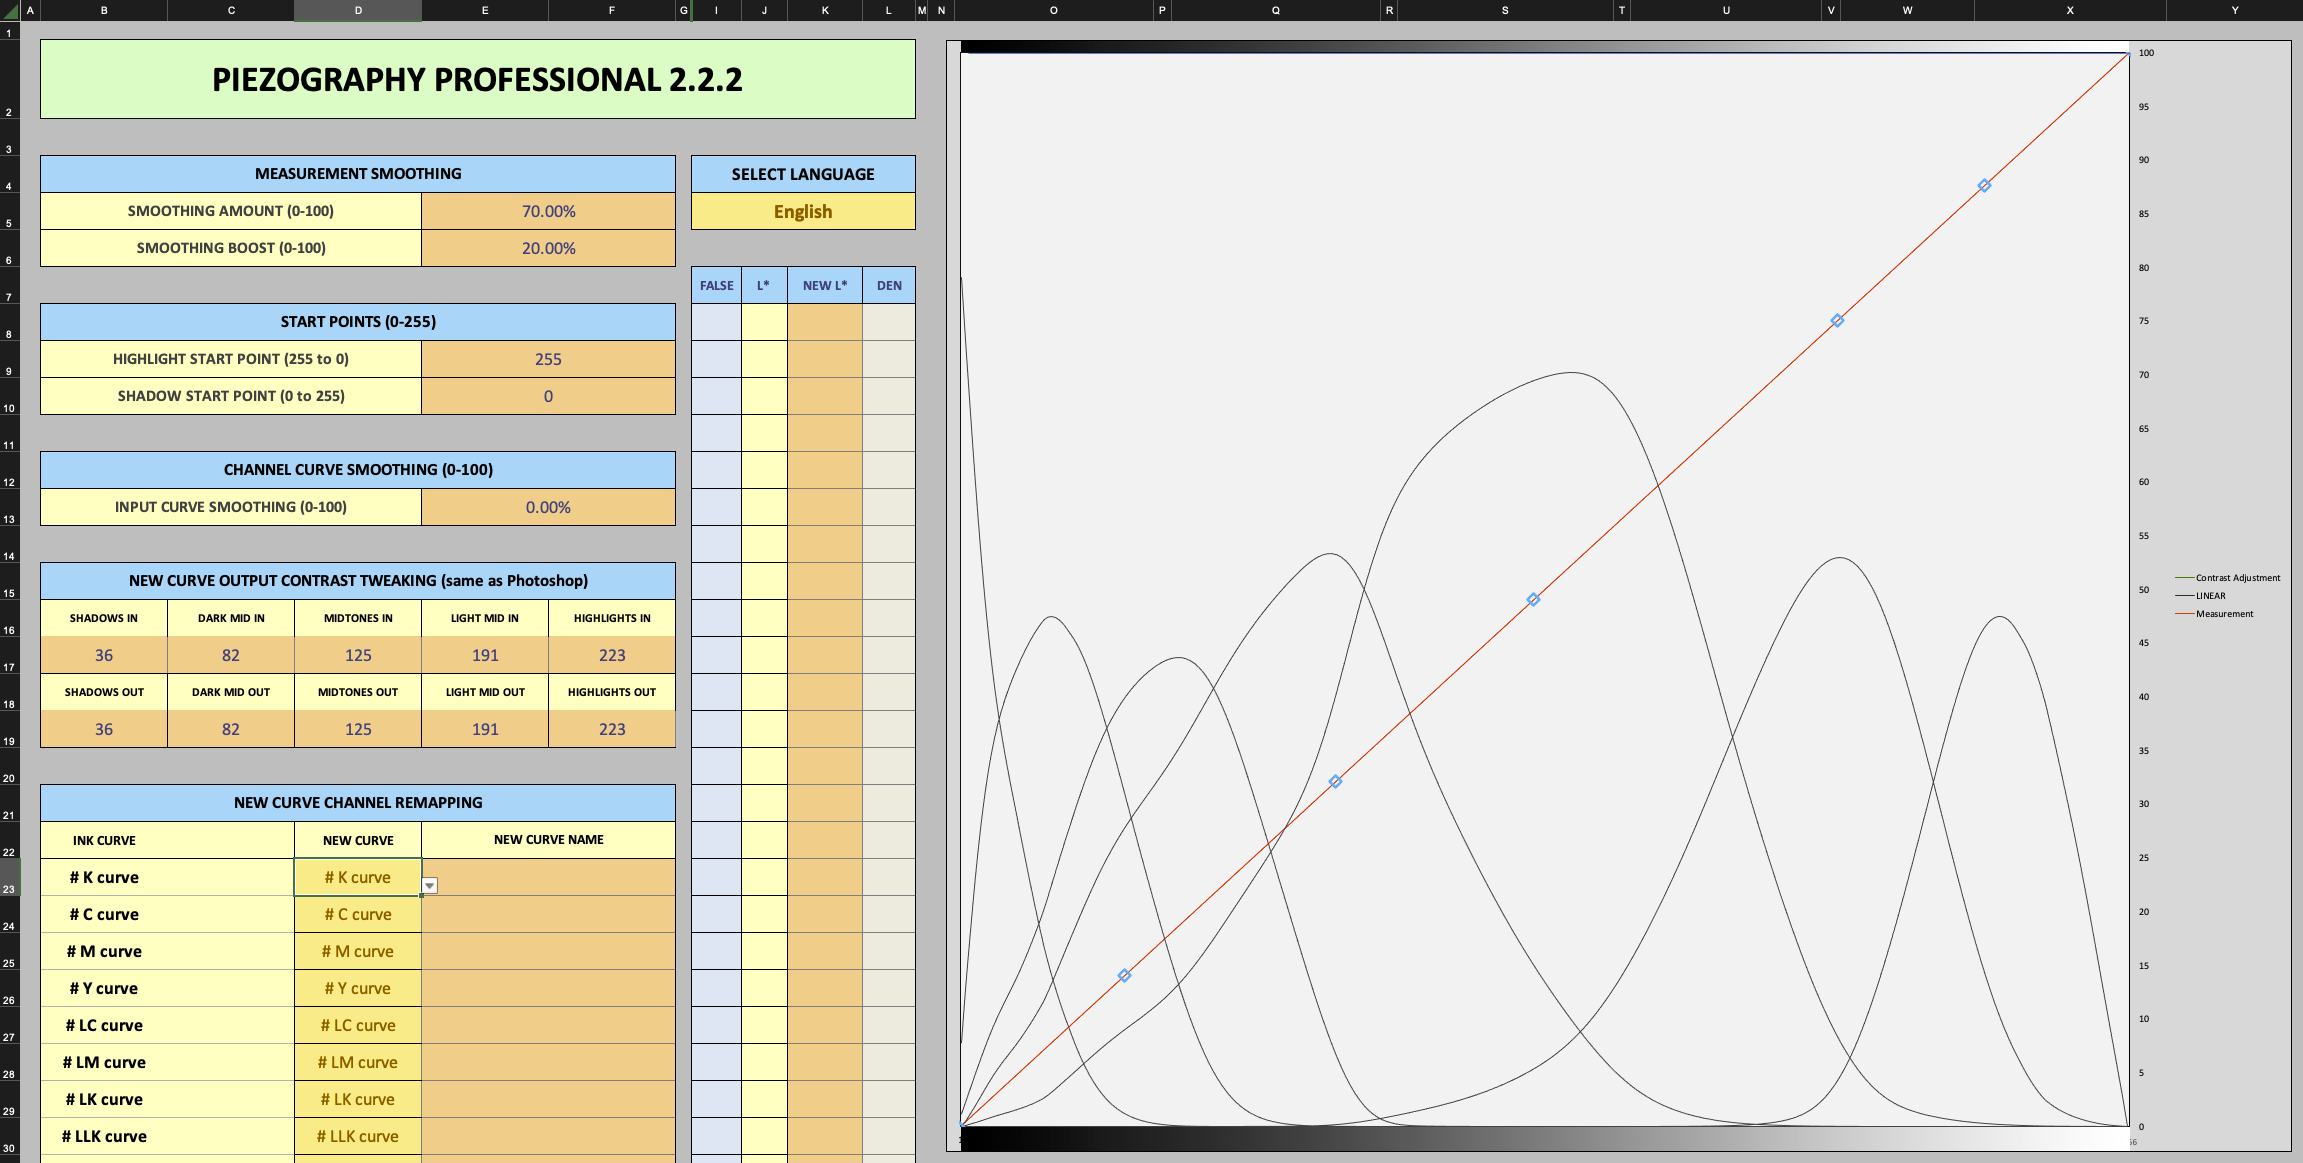Select column D header
The height and width of the screenshot is (1163, 2303).
pyautogui.click(x=358, y=10)
